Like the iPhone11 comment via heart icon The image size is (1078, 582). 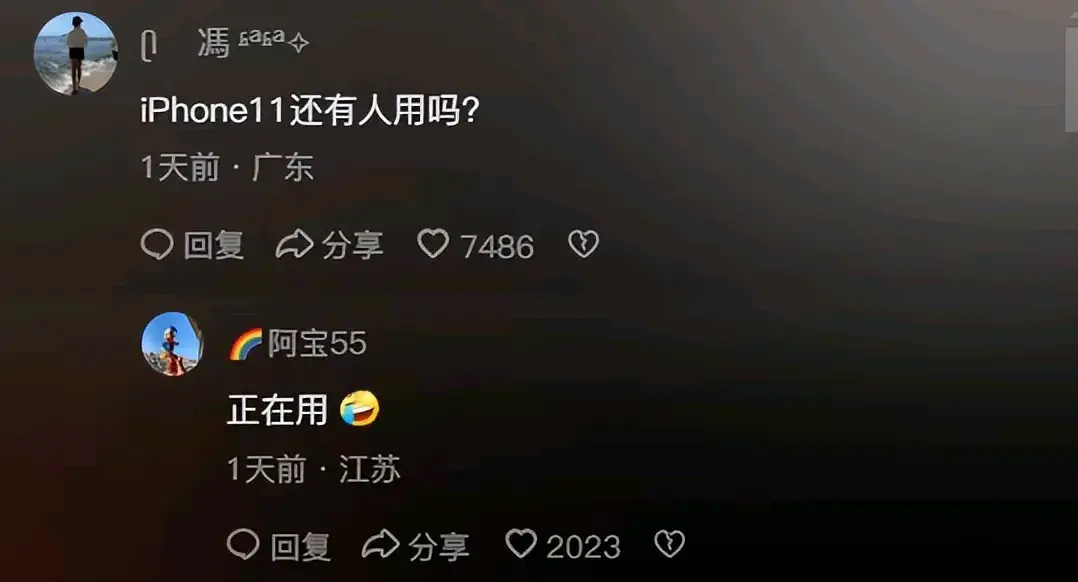click(x=433, y=244)
